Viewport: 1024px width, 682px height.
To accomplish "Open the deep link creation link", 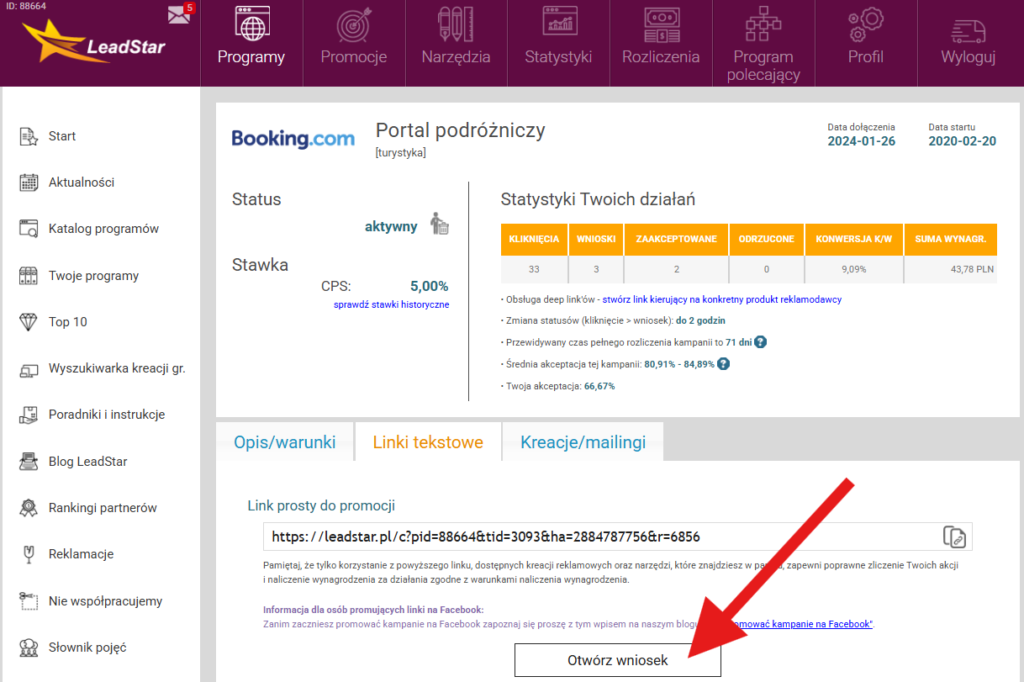I will point(722,299).
